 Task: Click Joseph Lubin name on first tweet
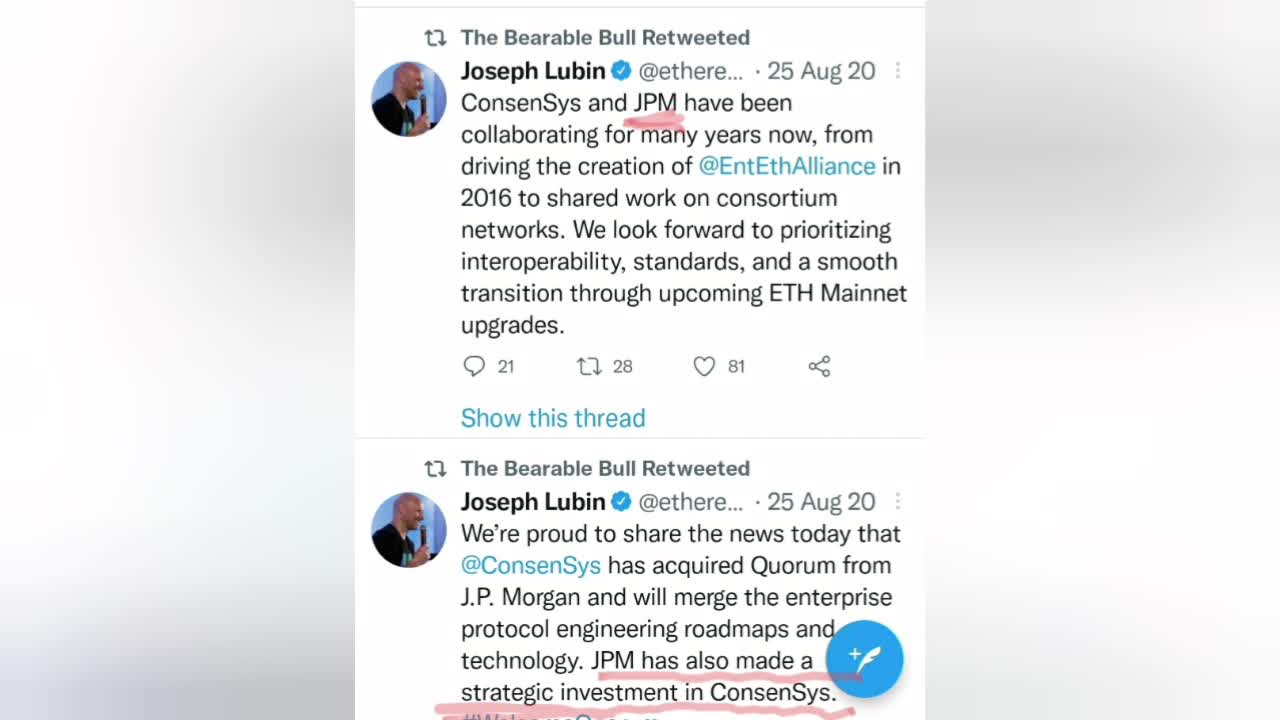point(532,71)
